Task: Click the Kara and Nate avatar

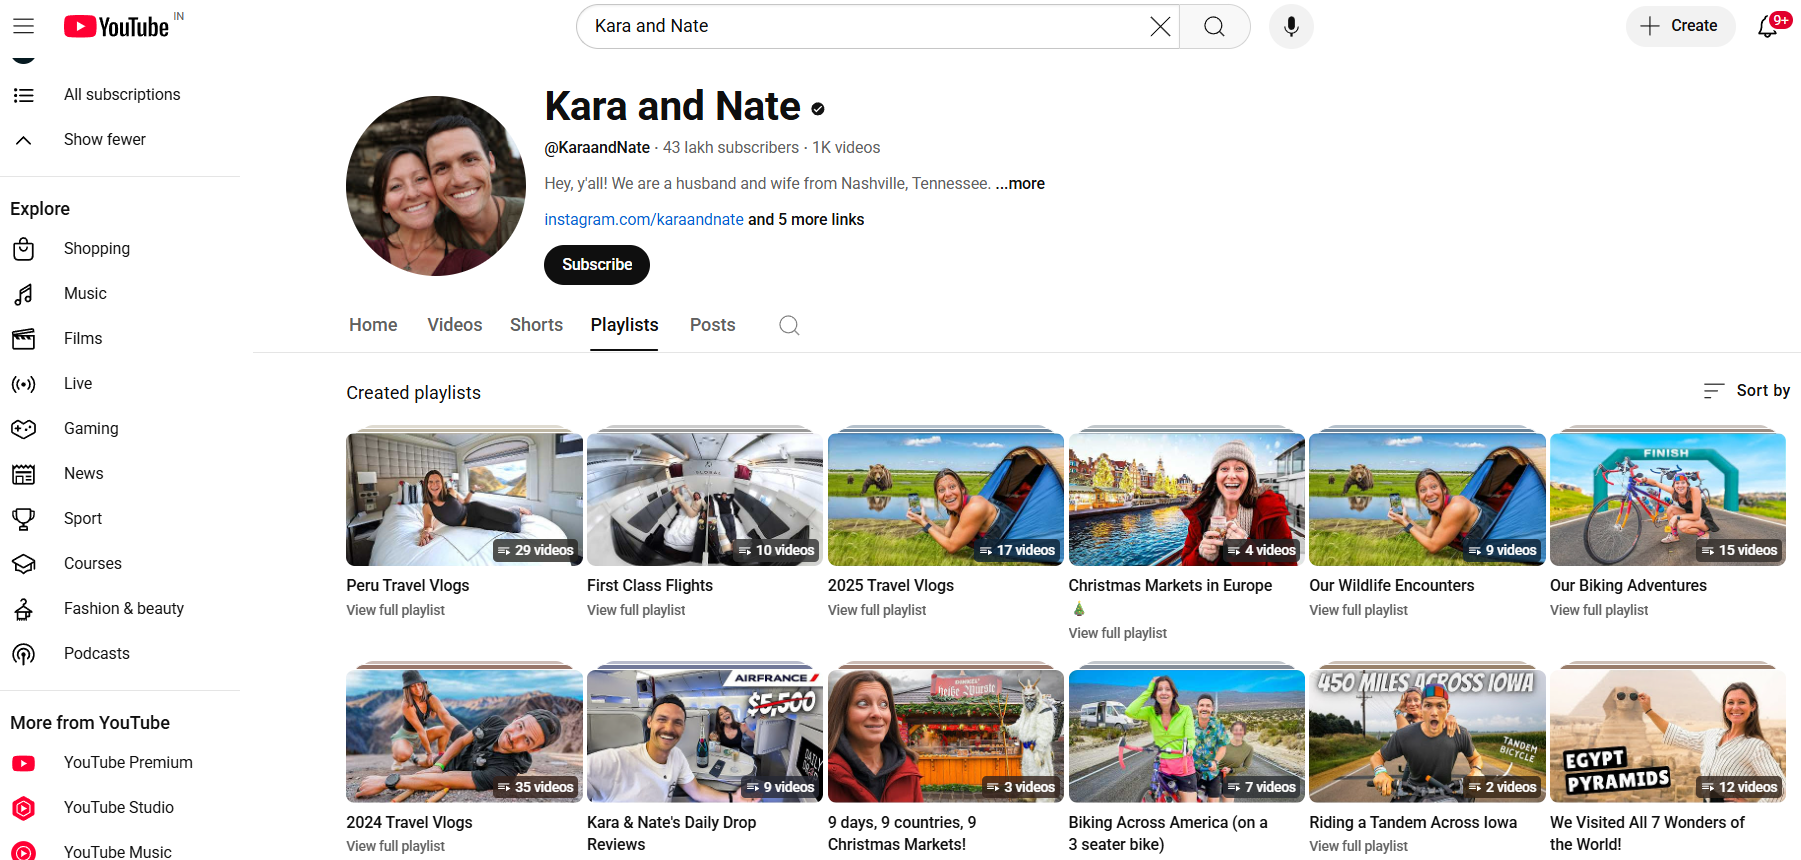Action: (436, 186)
